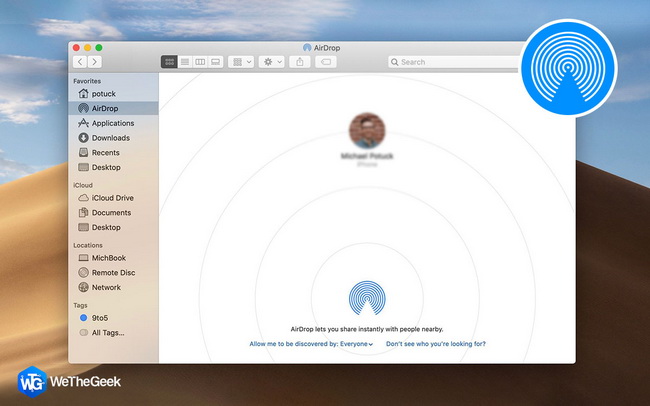Click the Edit Tags toolbar button
Image resolution: width=650 pixels, height=406 pixels.
pos(326,62)
